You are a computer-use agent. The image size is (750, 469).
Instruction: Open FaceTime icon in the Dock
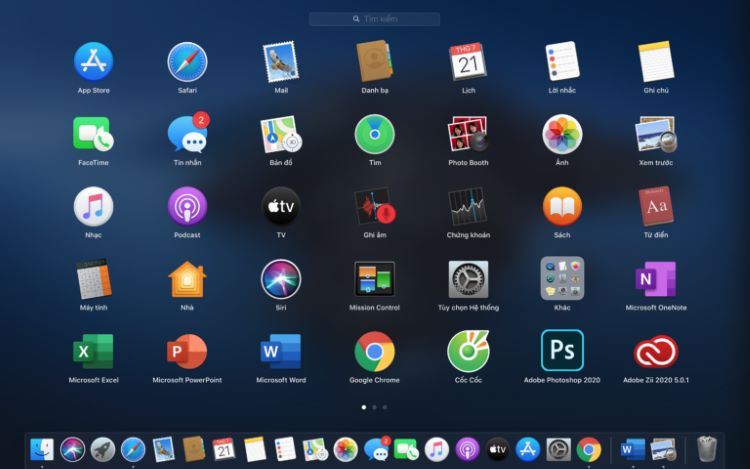tap(406, 450)
